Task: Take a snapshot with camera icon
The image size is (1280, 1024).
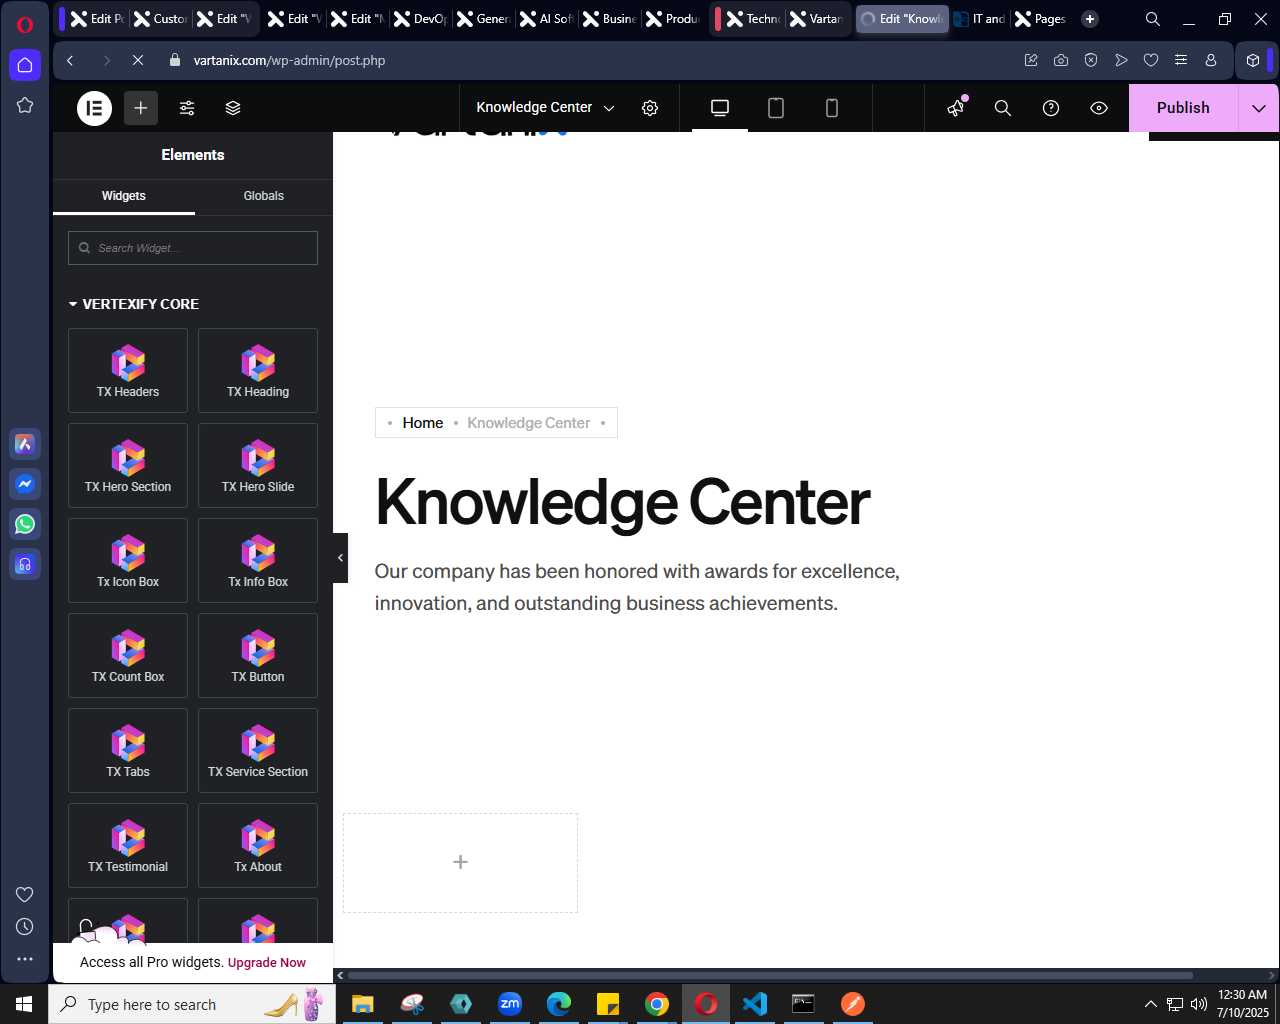Action: (x=1061, y=60)
